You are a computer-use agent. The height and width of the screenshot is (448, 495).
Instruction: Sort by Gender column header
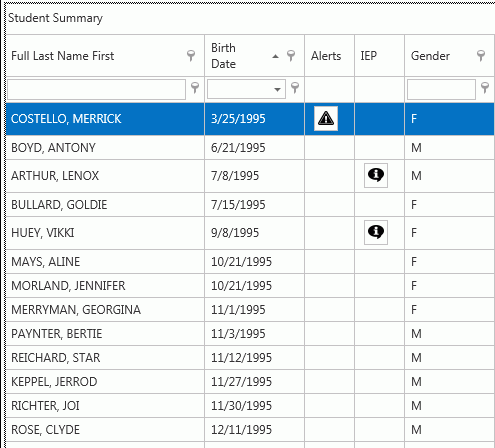click(430, 56)
